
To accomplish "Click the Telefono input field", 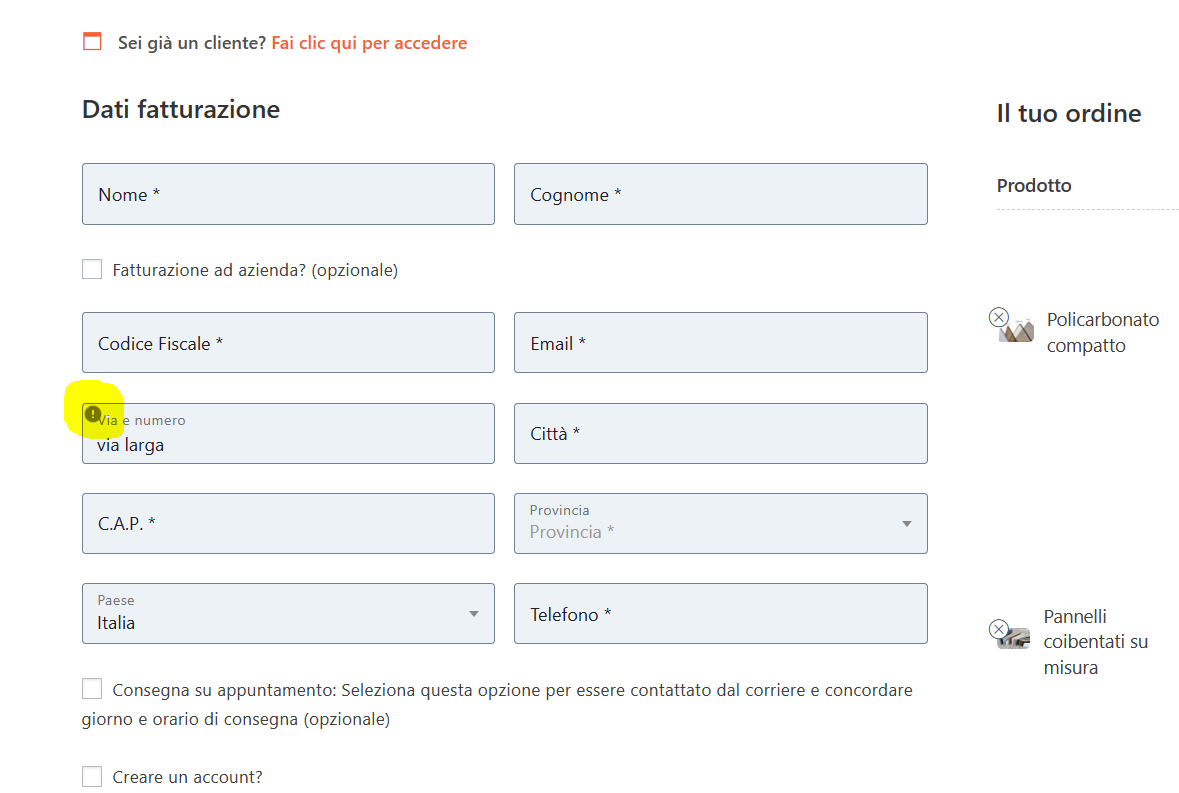I will [x=720, y=613].
